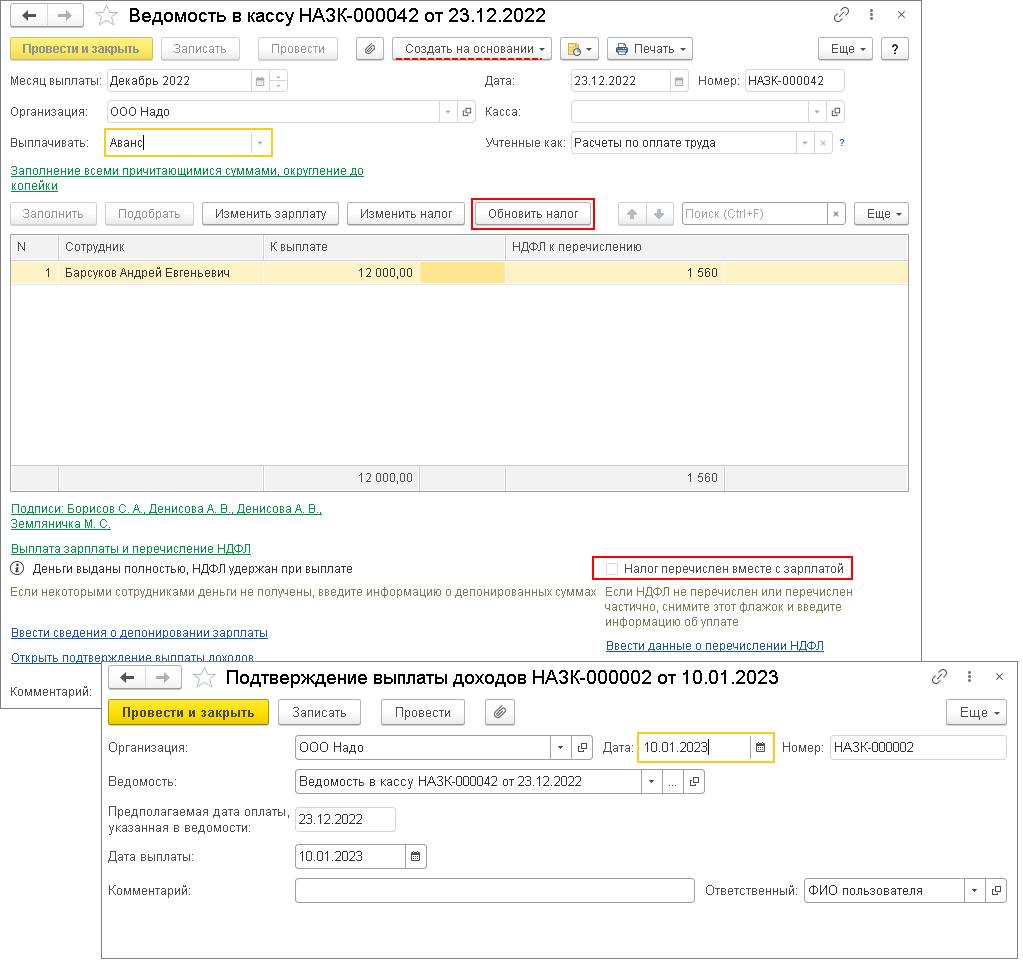Open Организация ООО Надо record in Ведомость
The height and width of the screenshot is (960, 1023).
pos(466,112)
